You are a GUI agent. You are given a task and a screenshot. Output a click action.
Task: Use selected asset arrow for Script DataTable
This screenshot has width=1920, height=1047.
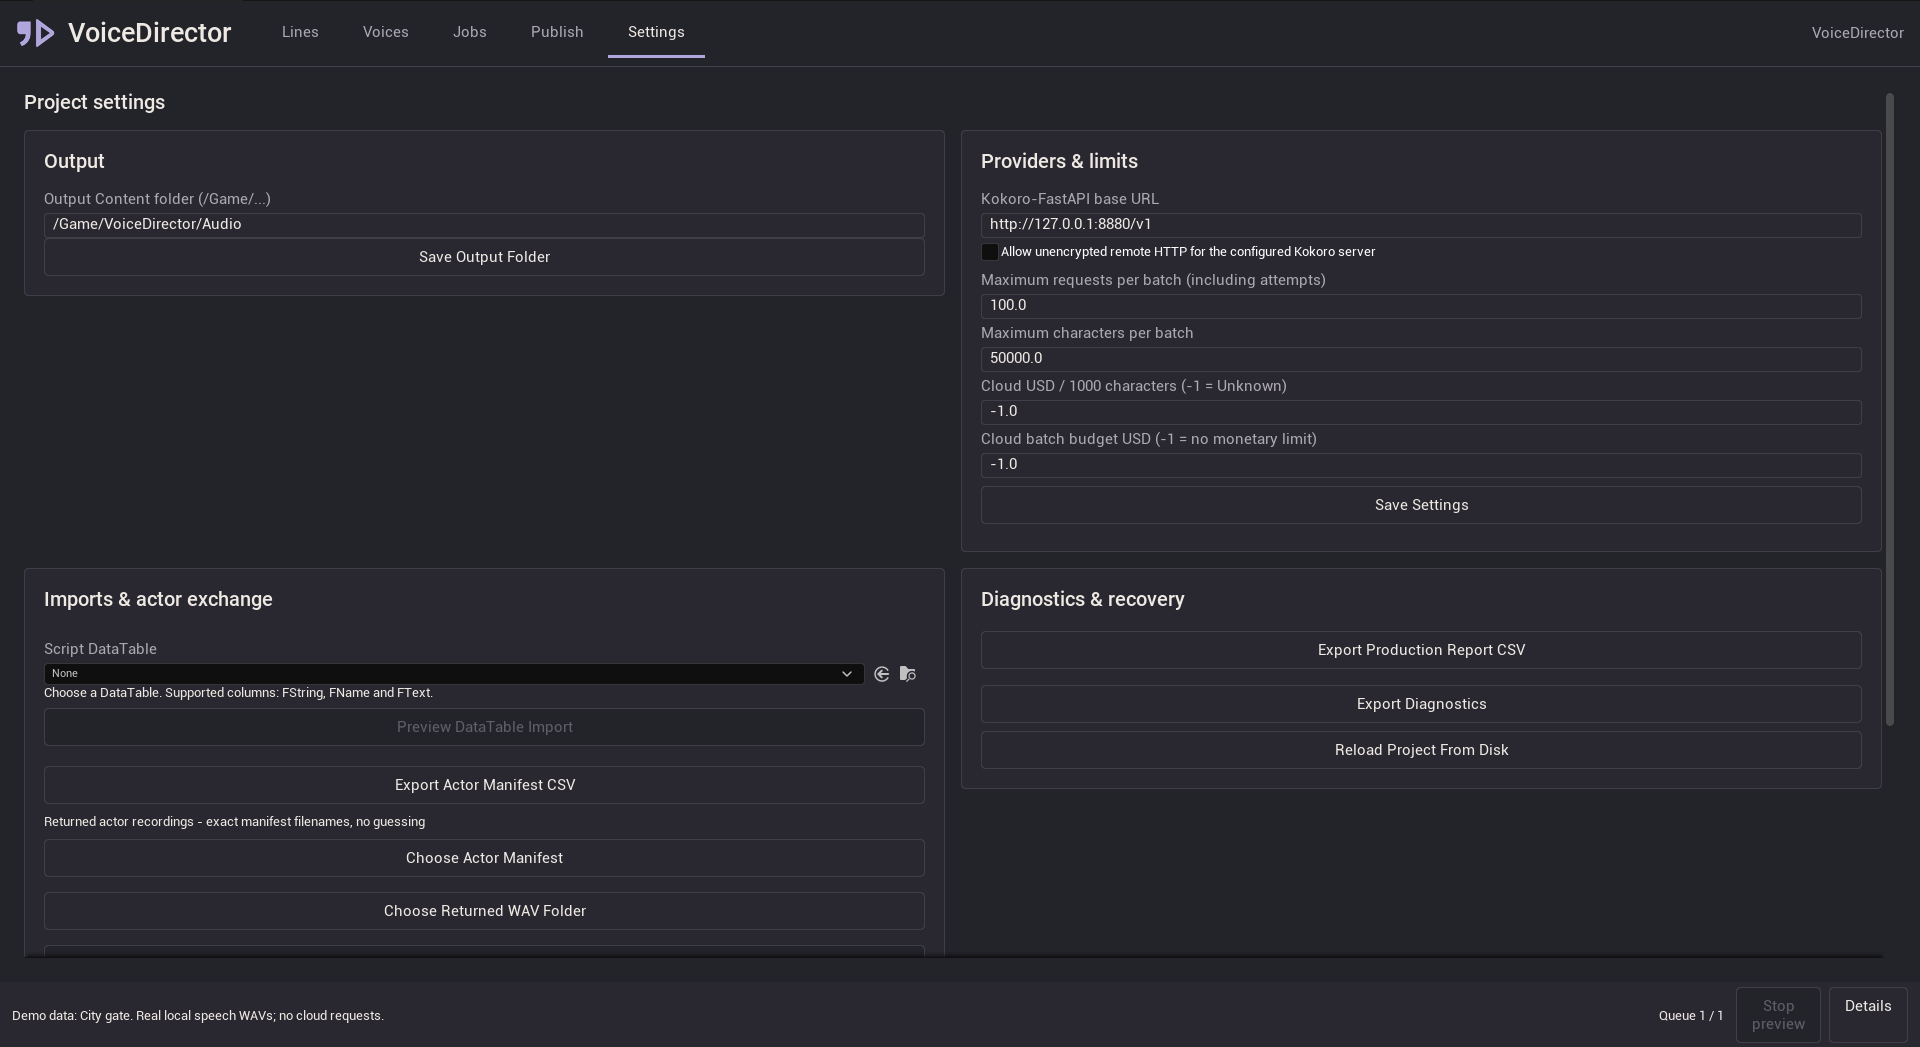[881, 674]
